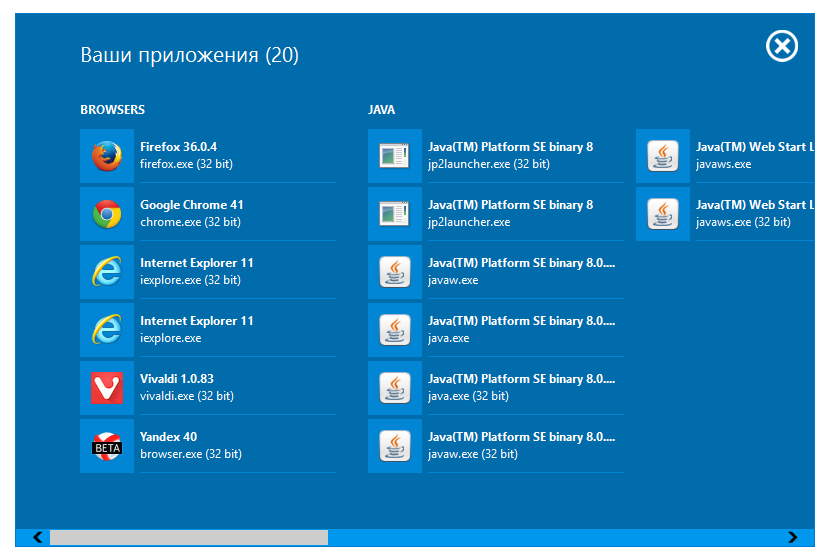Viewport: 832px width, 560px height.
Task: Click the JAVA category header
Action: [381, 110]
